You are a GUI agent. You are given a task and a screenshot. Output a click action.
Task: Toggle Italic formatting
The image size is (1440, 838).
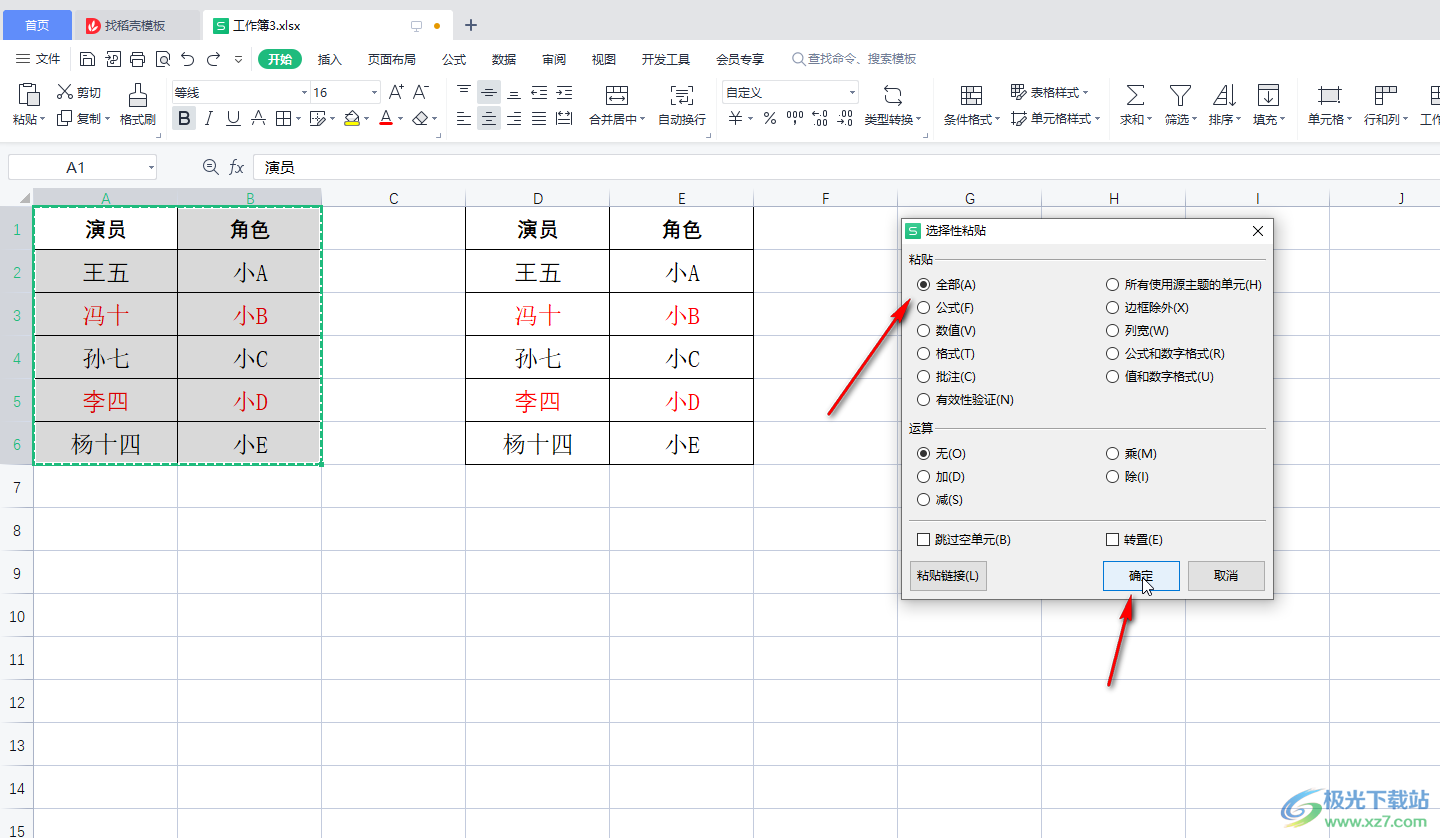click(x=208, y=119)
